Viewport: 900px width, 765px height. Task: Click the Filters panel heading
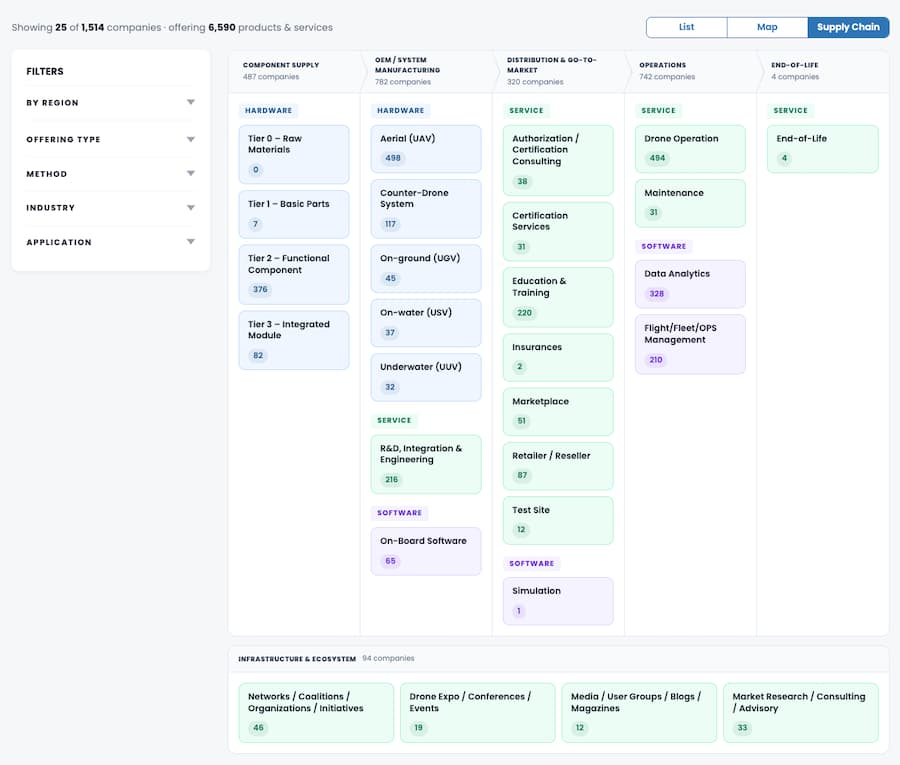click(45, 71)
